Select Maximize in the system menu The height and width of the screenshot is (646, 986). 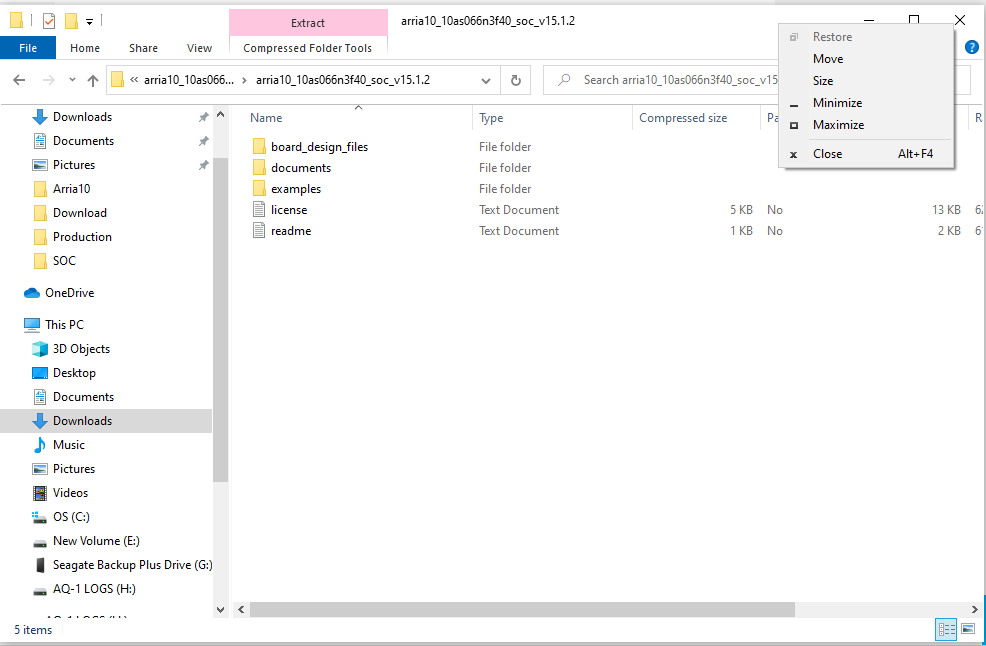867,125
